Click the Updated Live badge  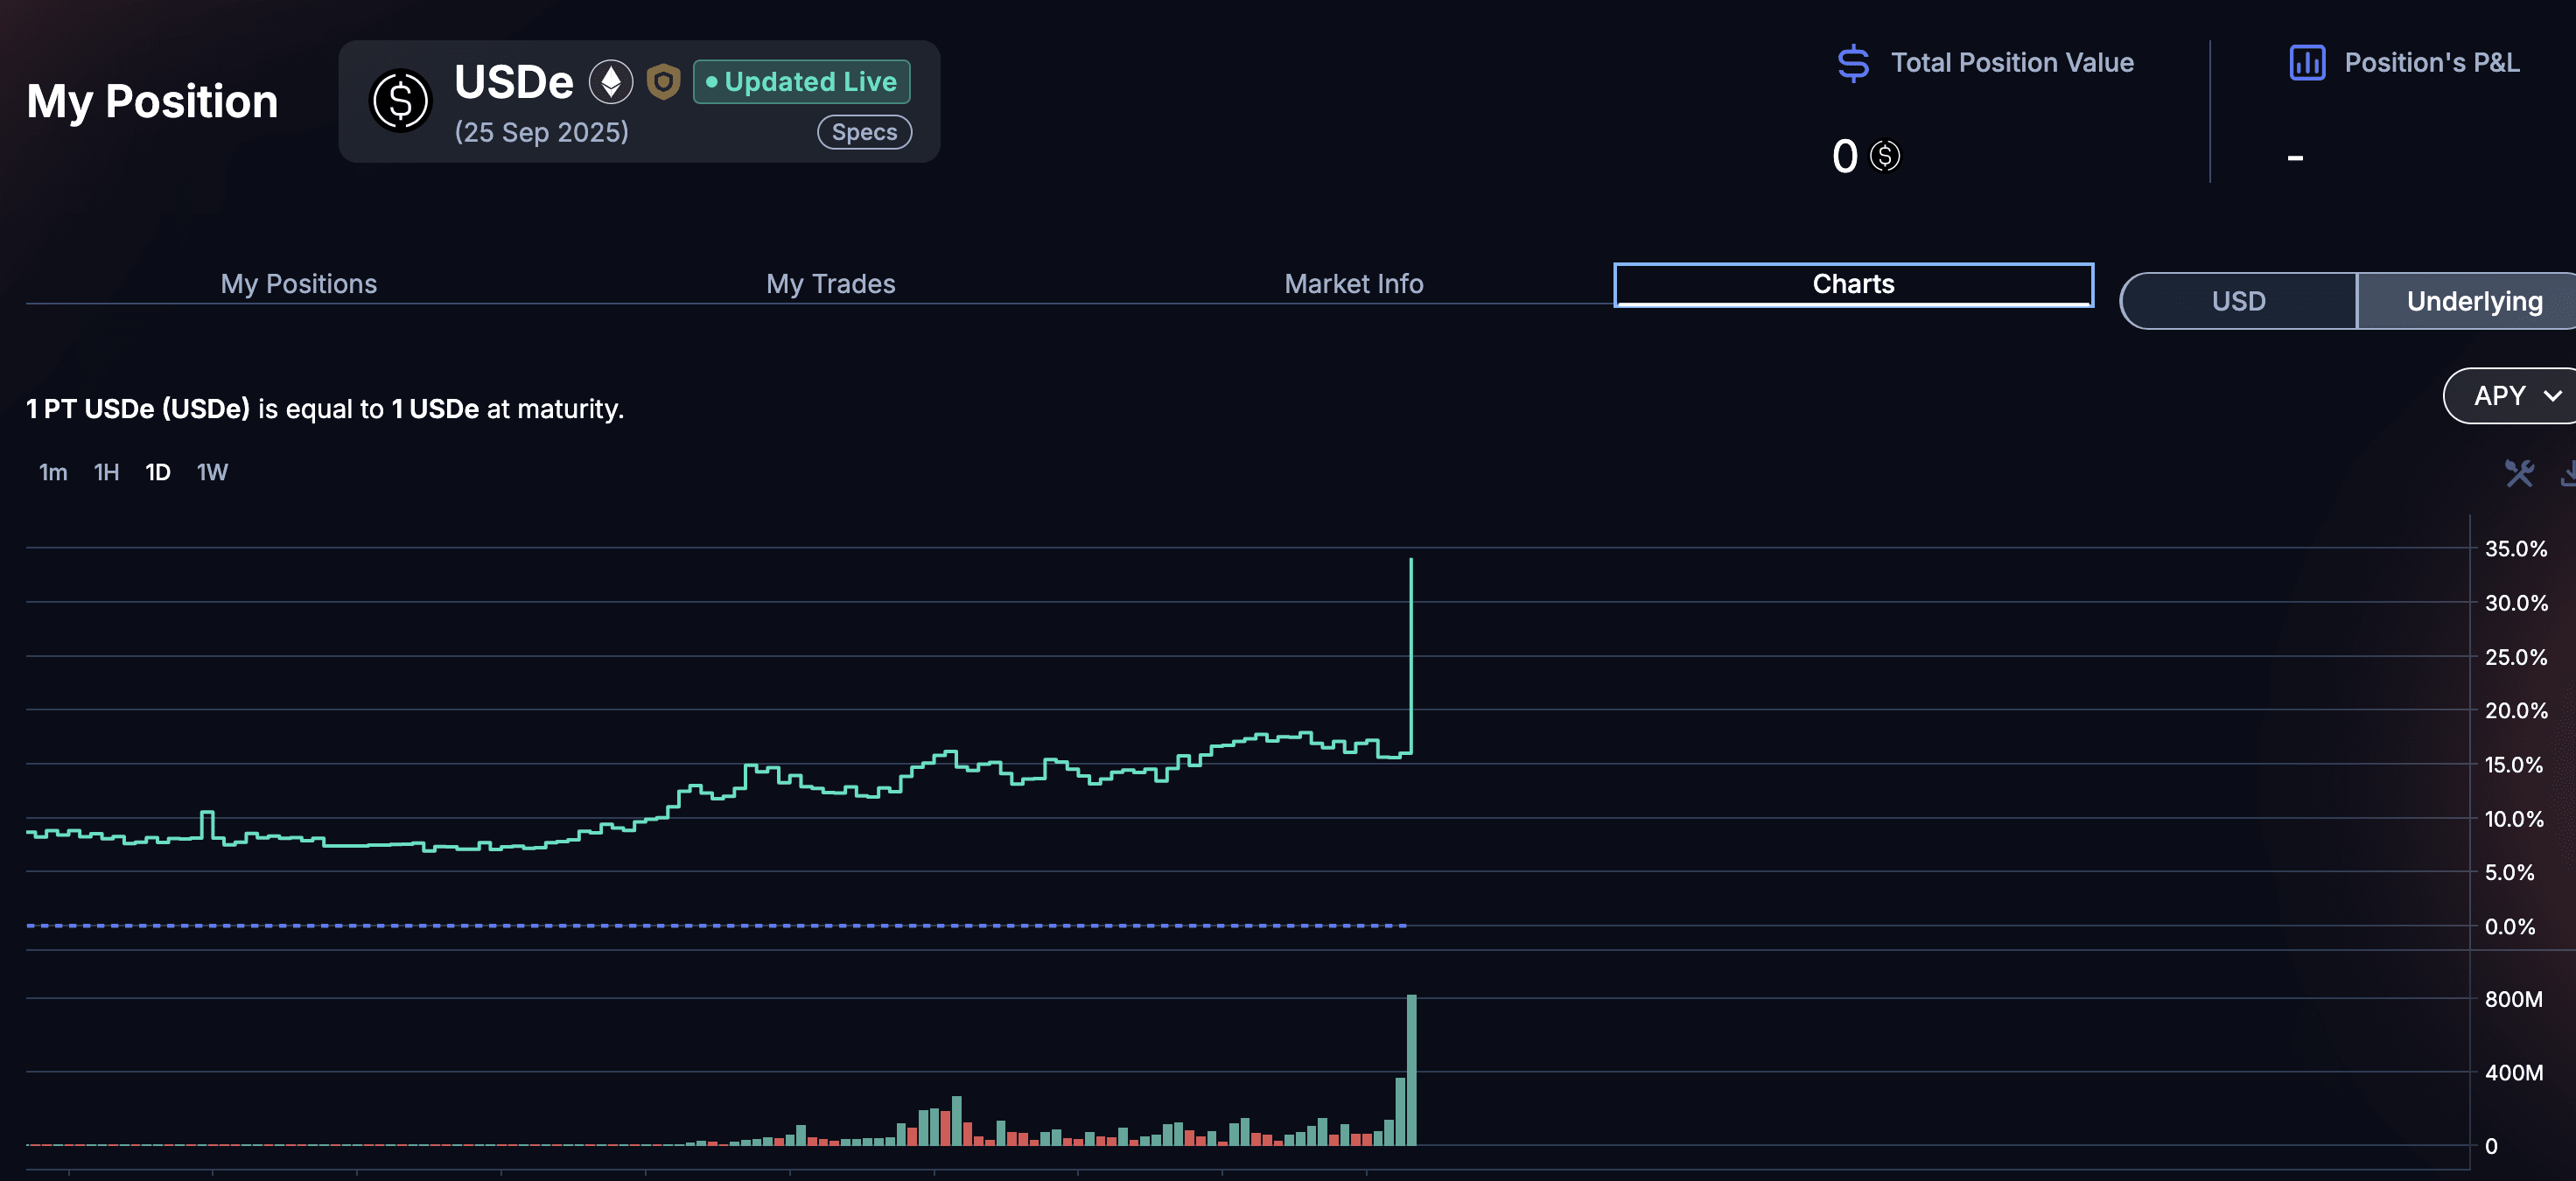coord(801,82)
